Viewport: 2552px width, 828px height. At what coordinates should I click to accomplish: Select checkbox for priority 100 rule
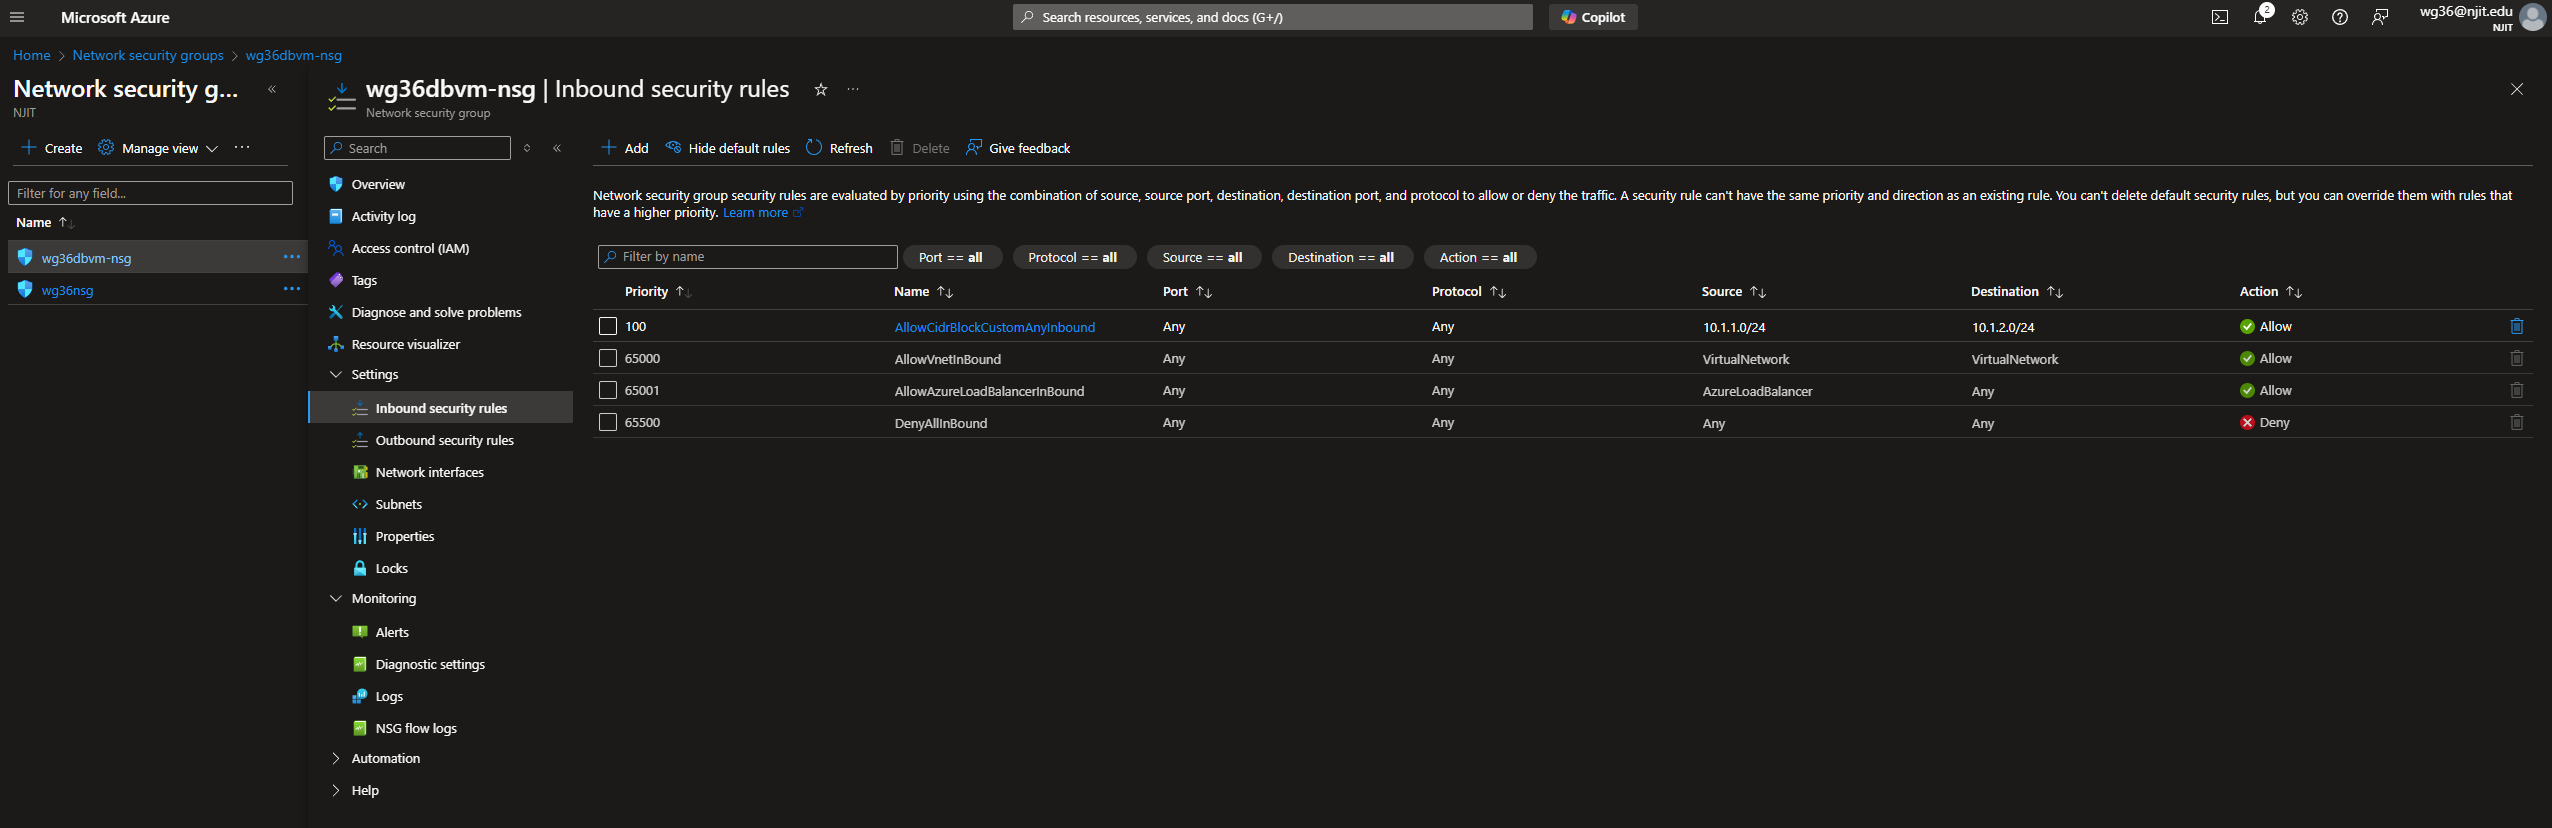point(607,326)
